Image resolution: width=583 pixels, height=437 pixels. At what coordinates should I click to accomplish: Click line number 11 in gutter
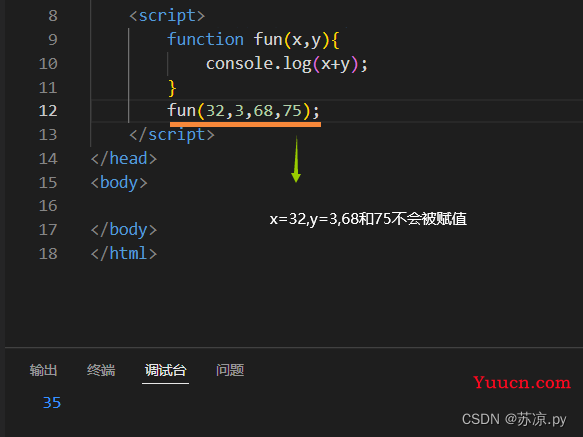coord(48,88)
